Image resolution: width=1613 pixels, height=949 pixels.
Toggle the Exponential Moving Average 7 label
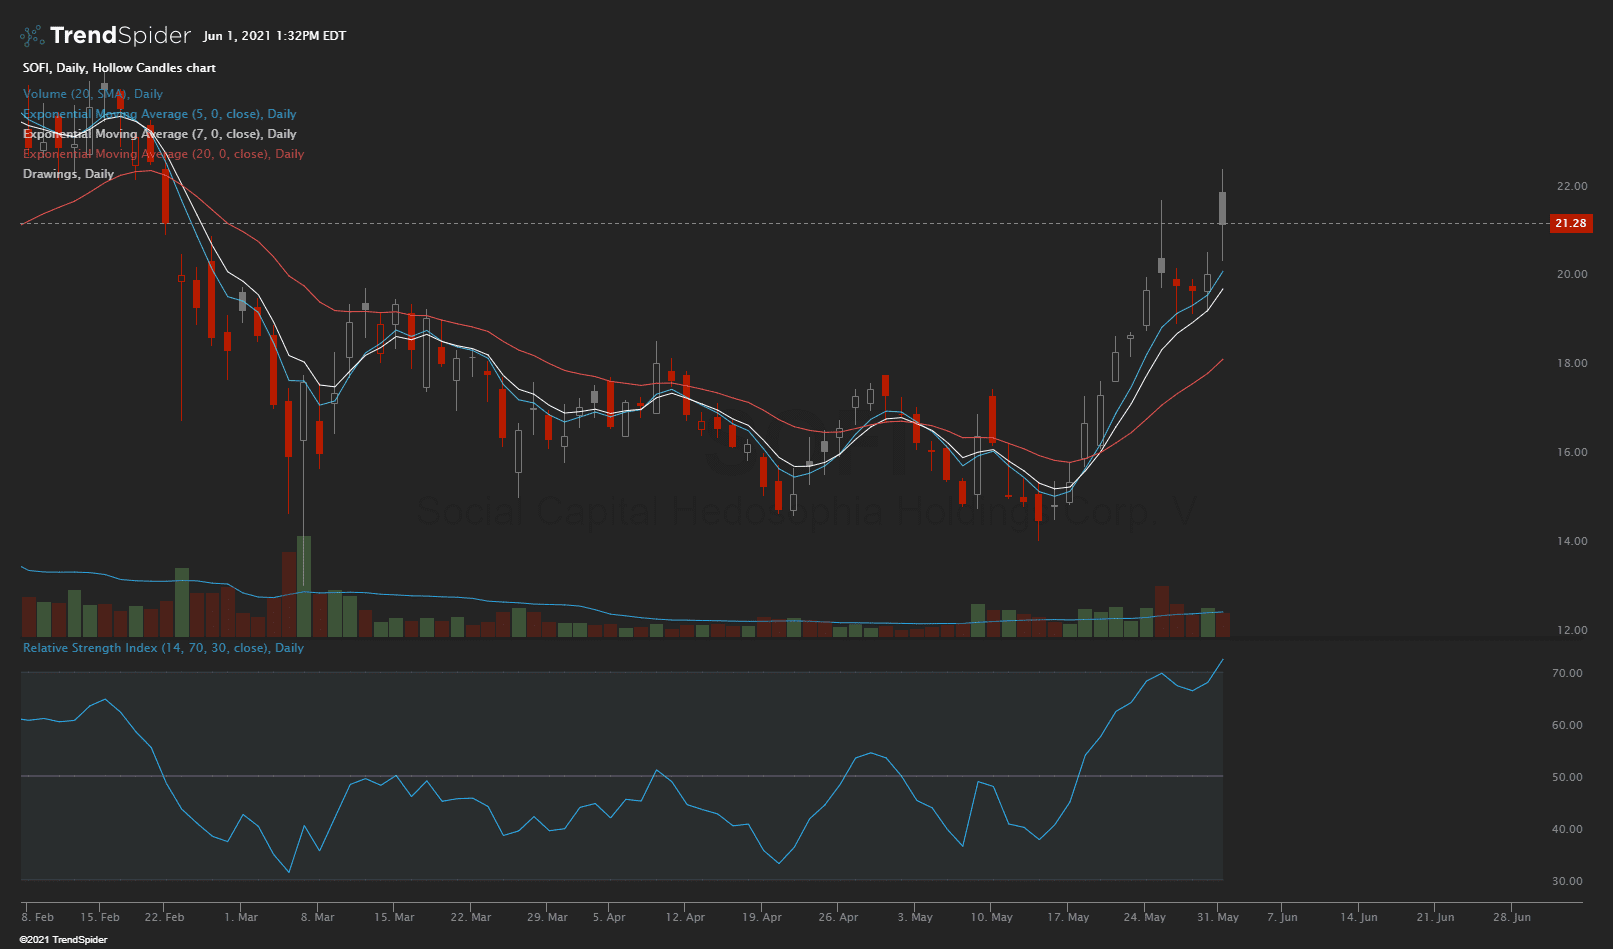point(159,134)
